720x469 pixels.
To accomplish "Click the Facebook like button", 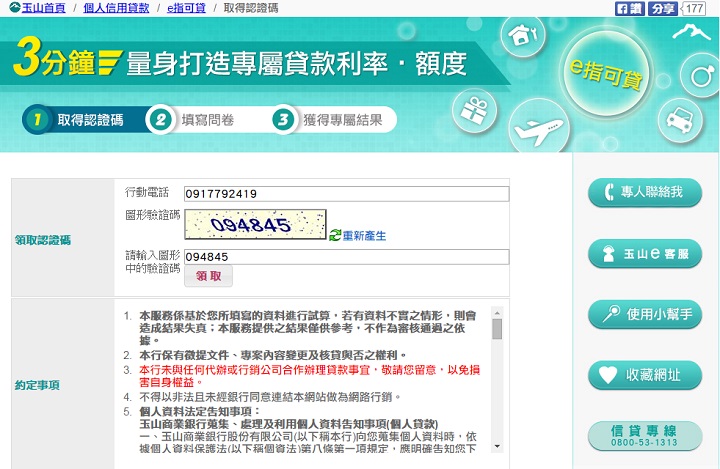I will (x=630, y=8).
